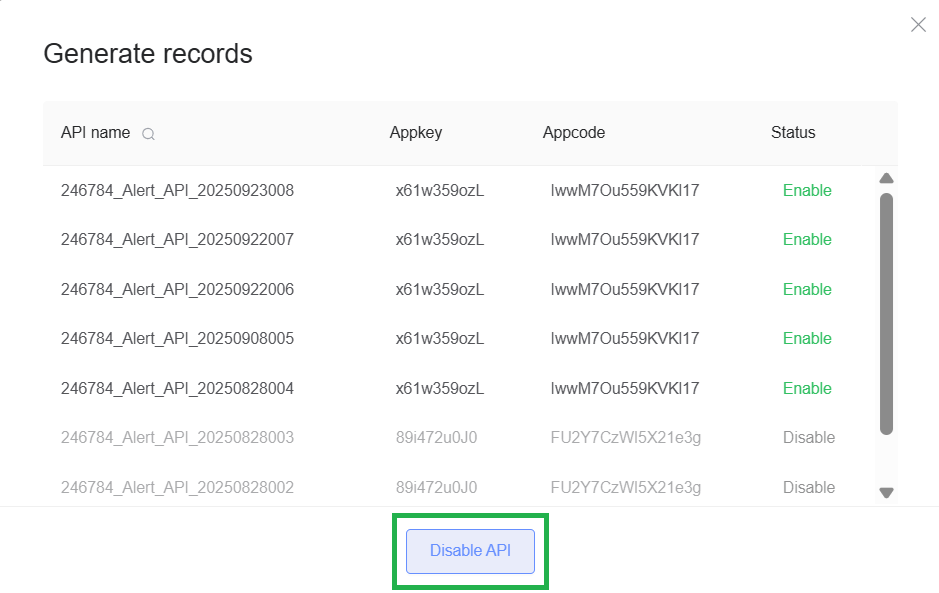The width and height of the screenshot is (939, 593).
Task: Click the Appkey column header
Action: [416, 132]
